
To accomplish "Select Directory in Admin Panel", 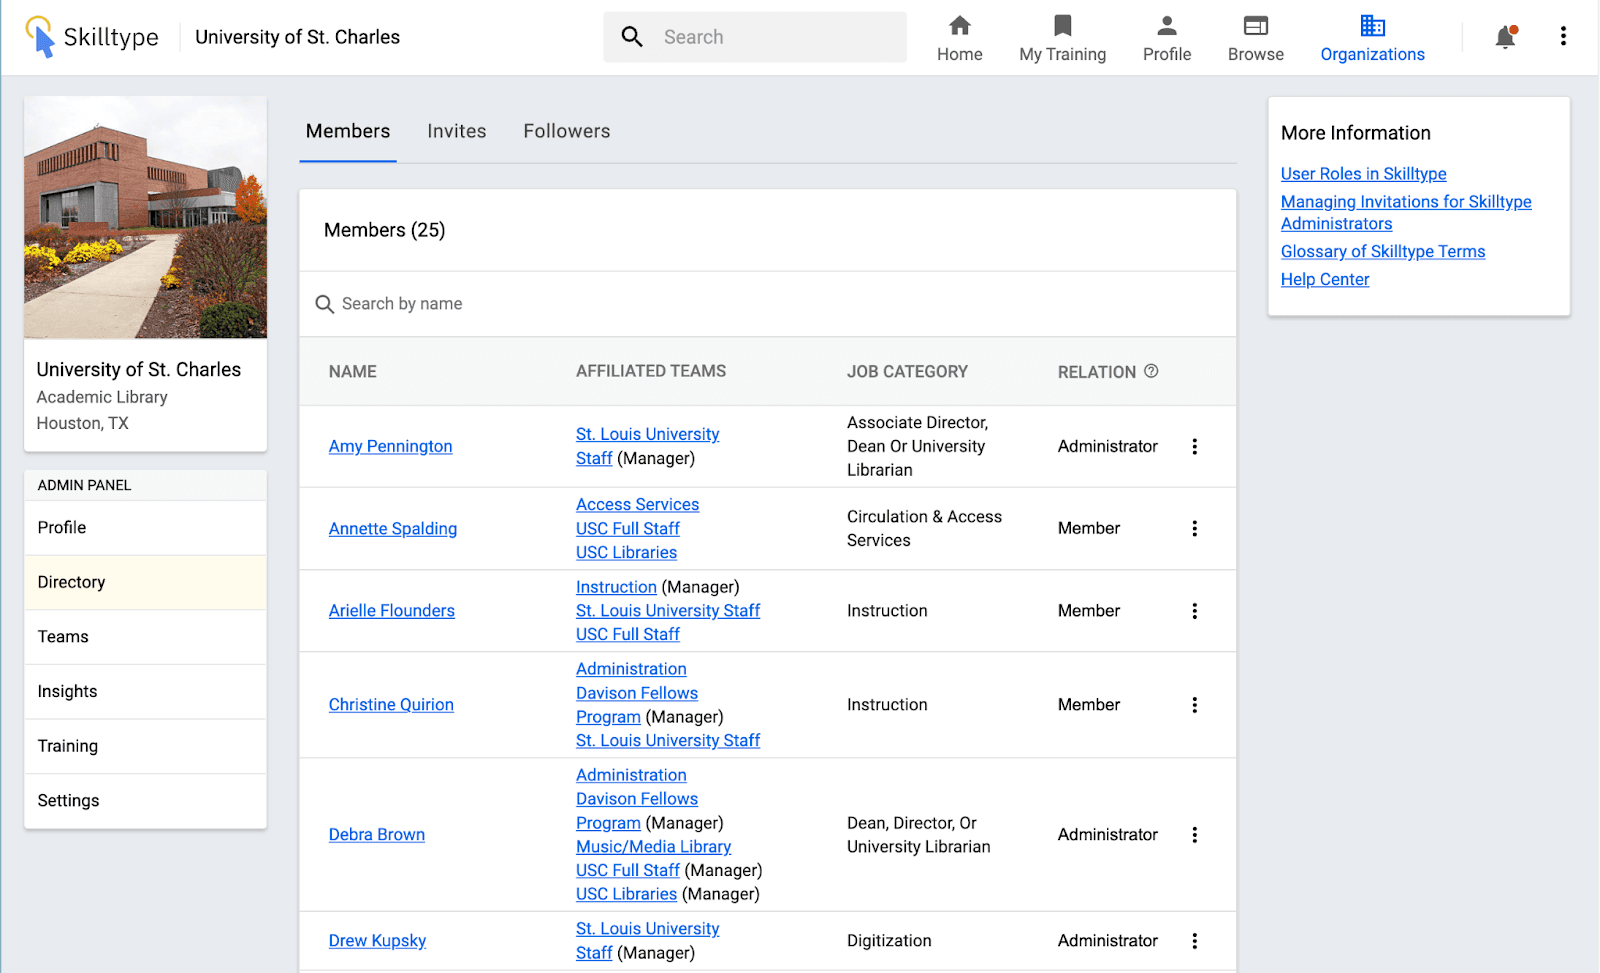I will coord(145,582).
